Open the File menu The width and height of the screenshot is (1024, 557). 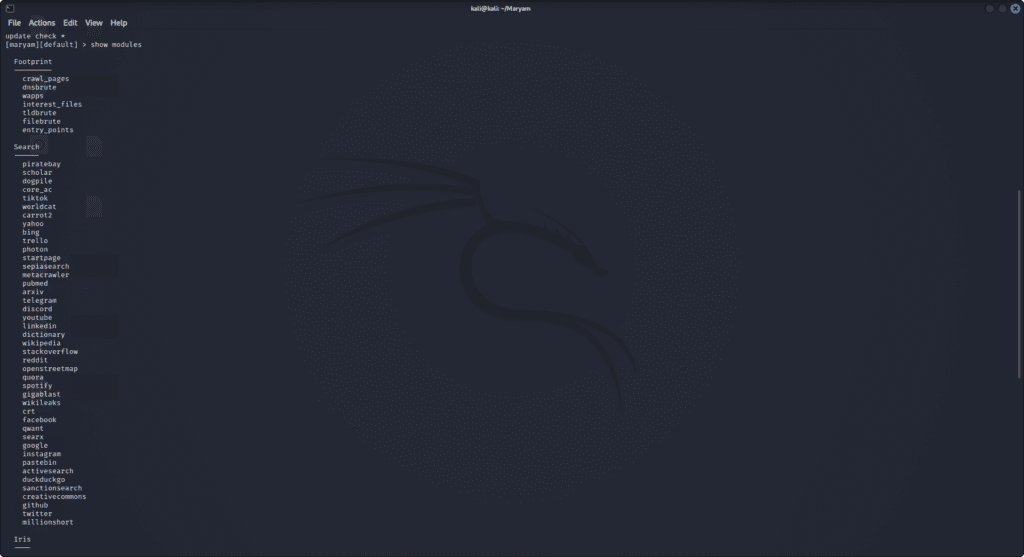tap(14, 23)
